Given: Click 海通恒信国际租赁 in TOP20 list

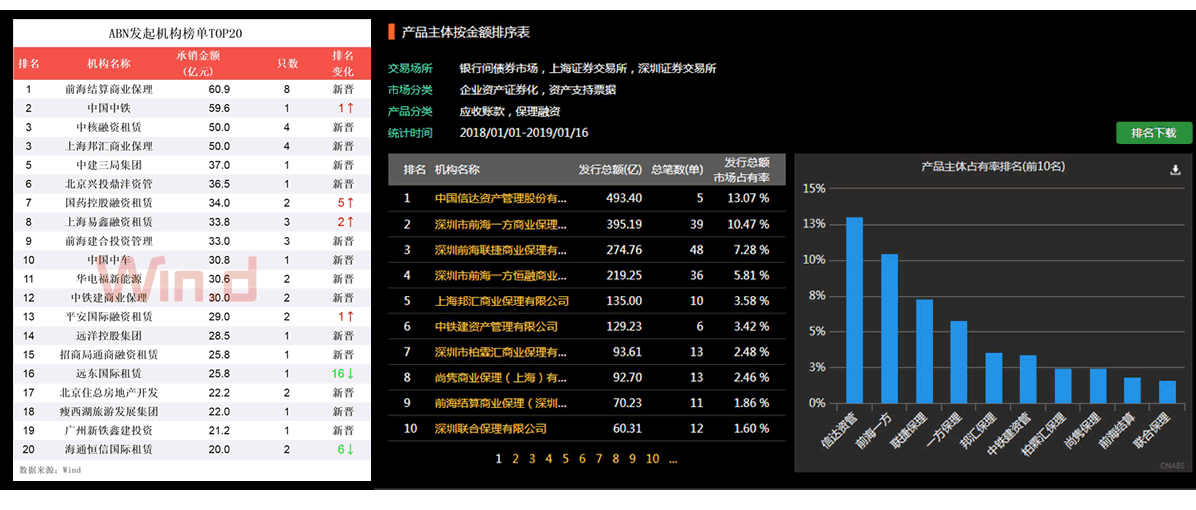Looking at the screenshot, I should pyautogui.click(x=109, y=450).
